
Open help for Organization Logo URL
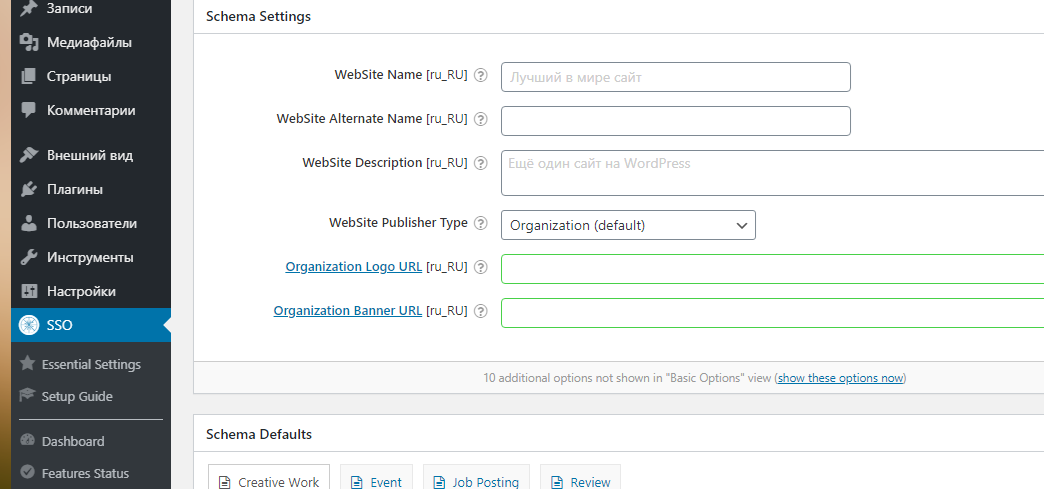[481, 267]
